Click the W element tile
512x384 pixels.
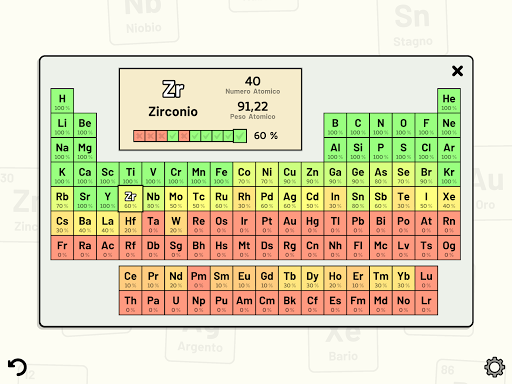click(x=176, y=223)
